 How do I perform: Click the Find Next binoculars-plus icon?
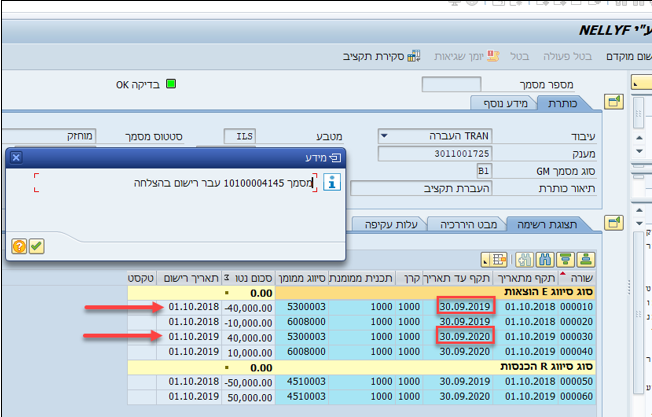(524, 260)
